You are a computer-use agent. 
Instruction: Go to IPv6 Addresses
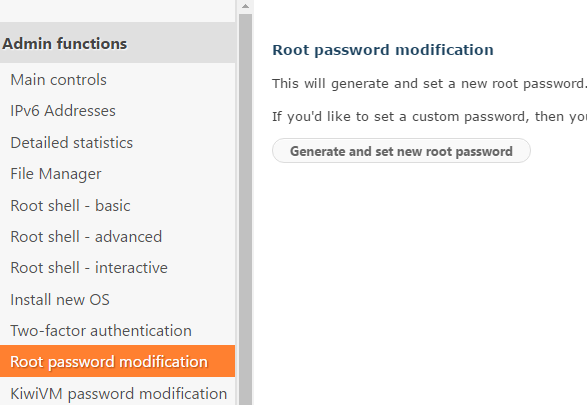click(63, 111)
